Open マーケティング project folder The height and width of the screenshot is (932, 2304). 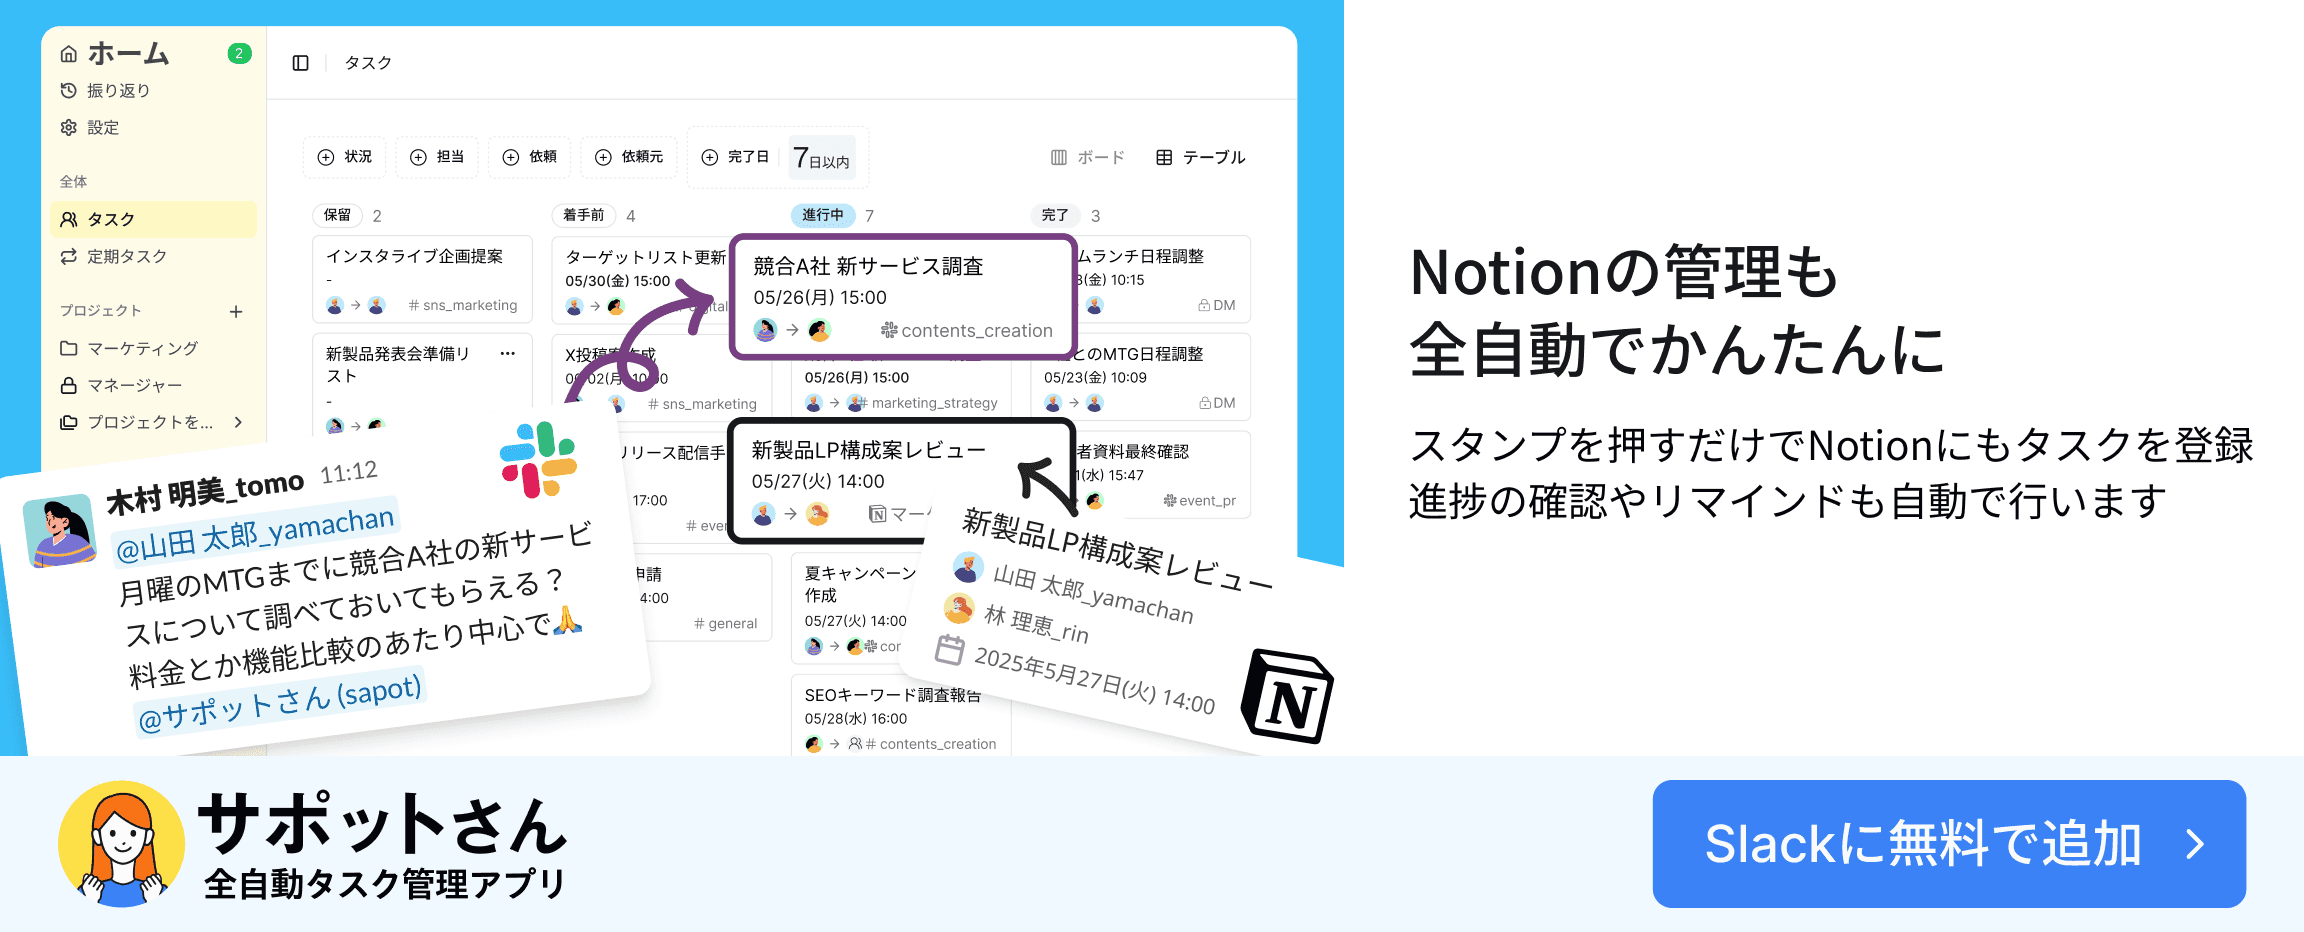point(129,348)
